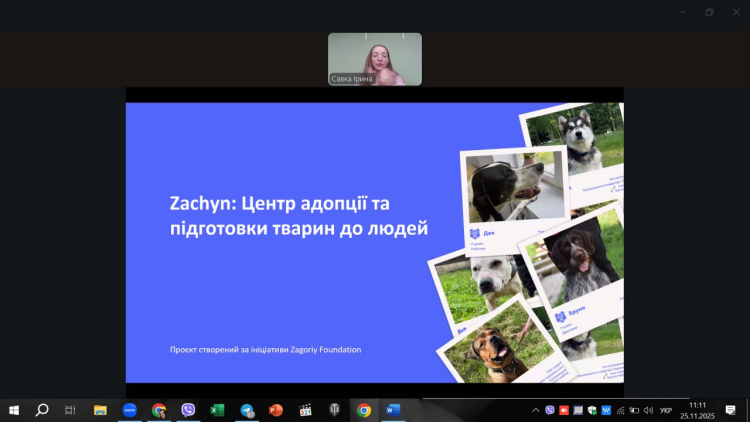Screen dimensions: 750x422
Task: Open the volume control in system tray
Action: tap(648, 410)
